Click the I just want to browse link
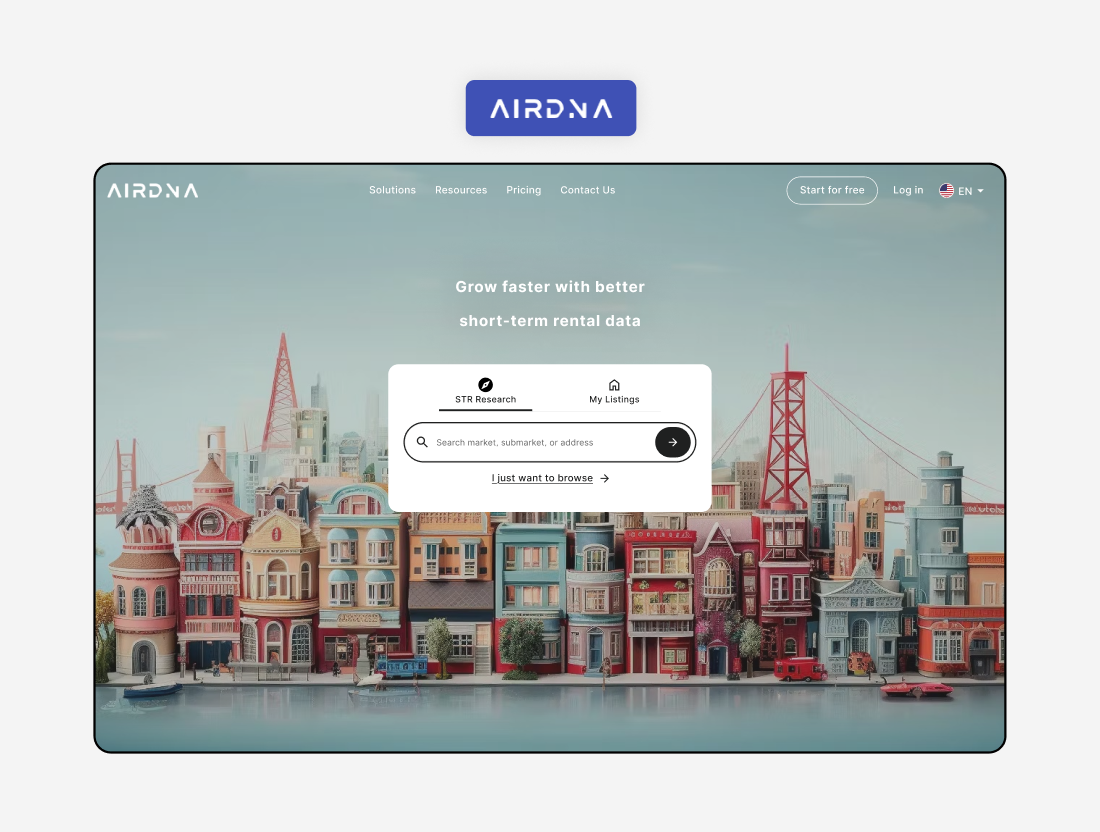This screenshot has width=1100, height=832. coord(542,478)
